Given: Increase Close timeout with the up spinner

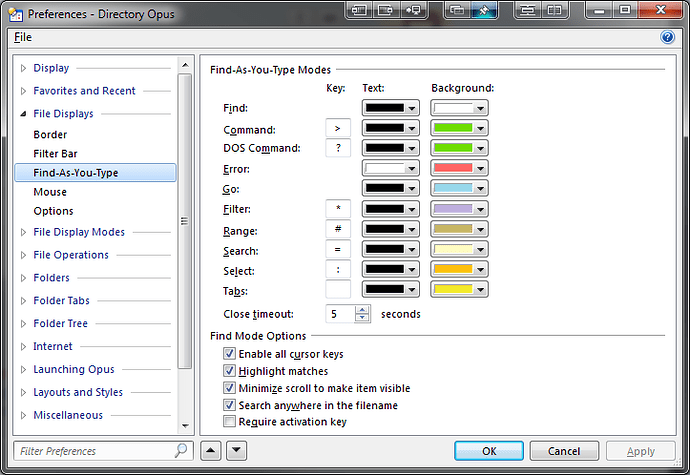Looking at the screenshot, I should point(362,310).
